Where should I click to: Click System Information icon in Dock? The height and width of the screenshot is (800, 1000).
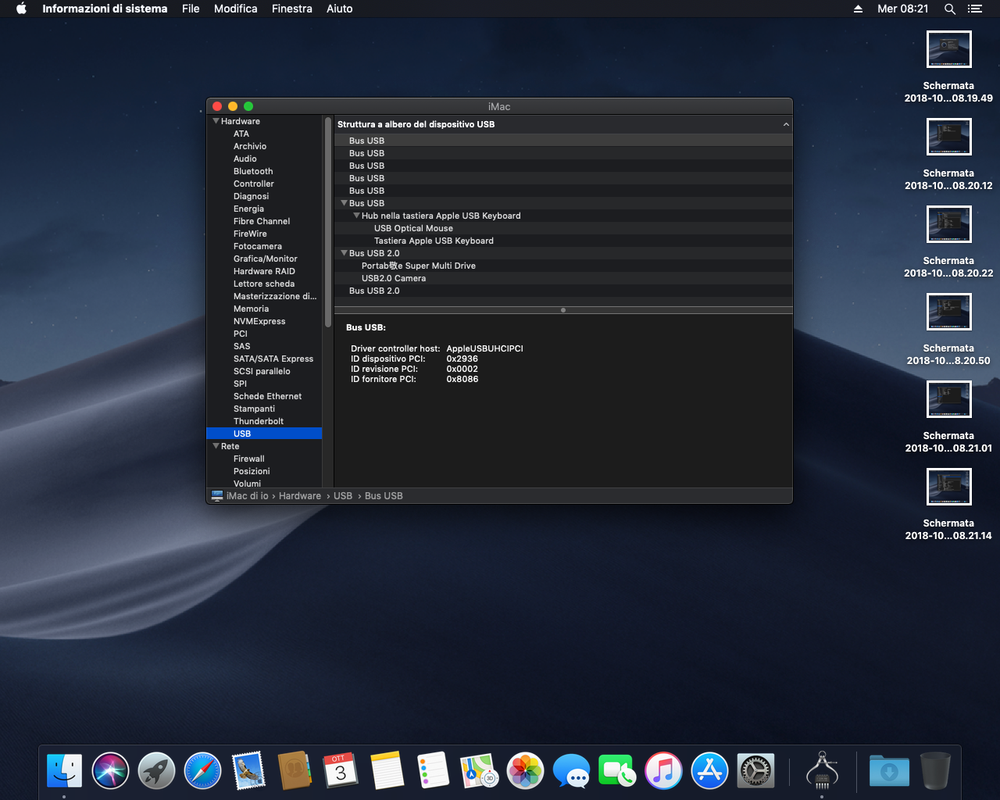click(x=822, y=771)
